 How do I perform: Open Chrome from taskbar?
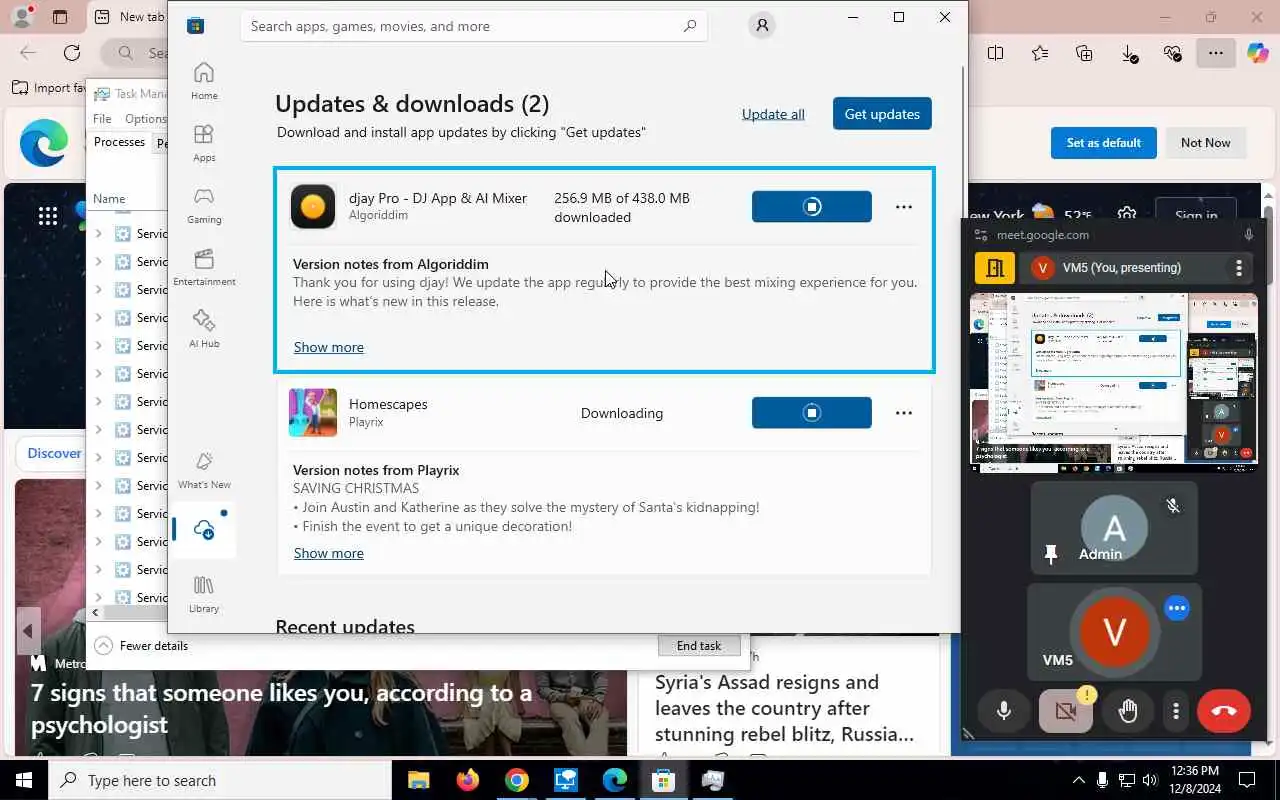point(516,780)
